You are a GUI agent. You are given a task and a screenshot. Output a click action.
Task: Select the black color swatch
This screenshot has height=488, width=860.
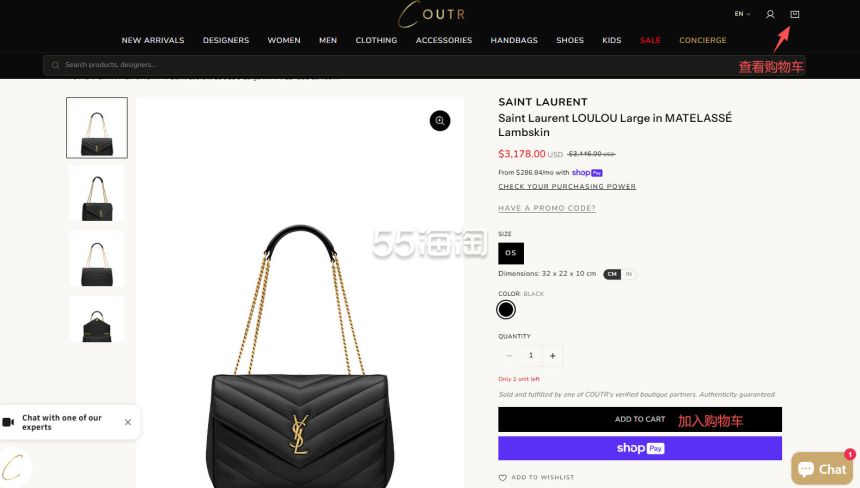[506, 310]
